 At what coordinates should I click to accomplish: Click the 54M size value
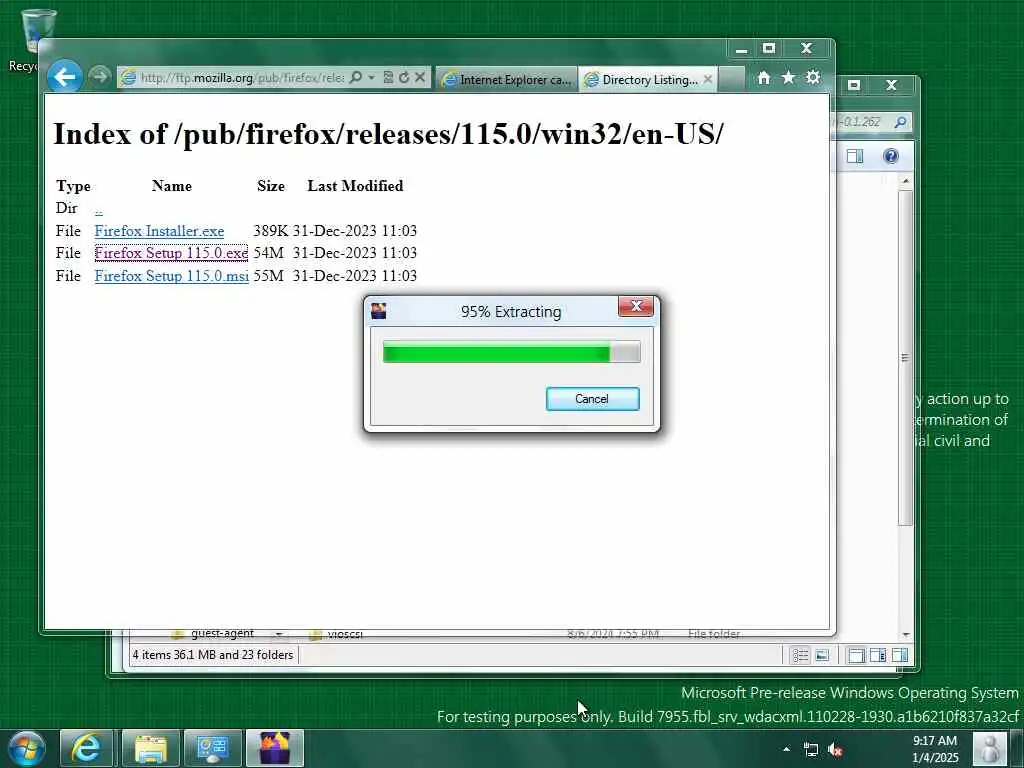click(268, 253)
